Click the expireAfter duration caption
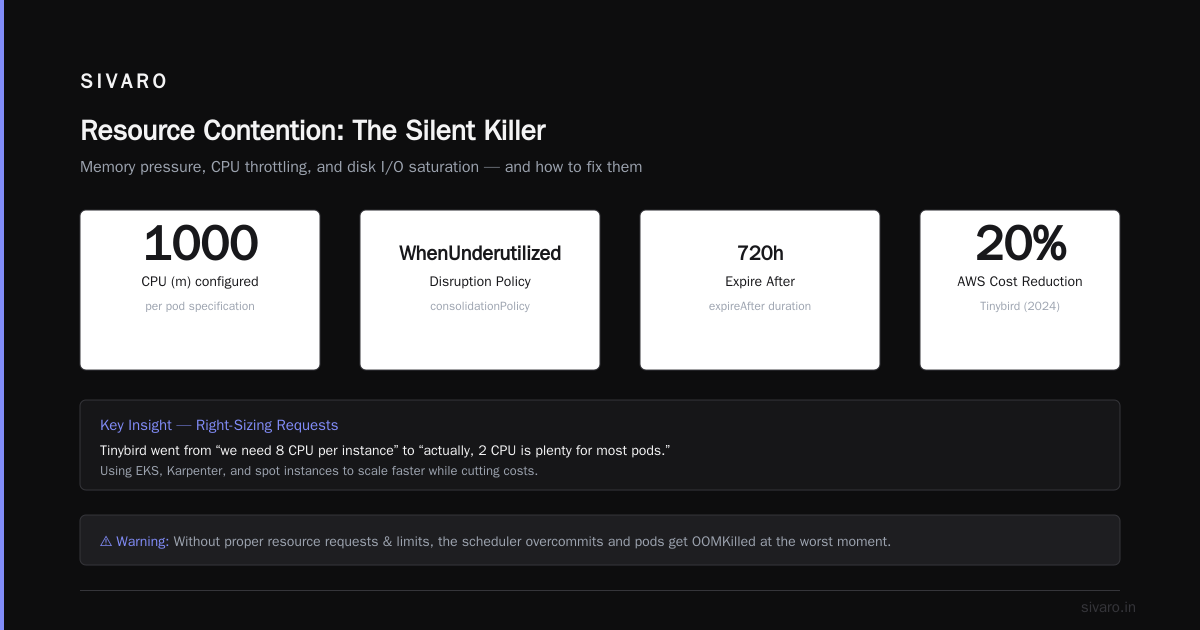 pos(760,306)
